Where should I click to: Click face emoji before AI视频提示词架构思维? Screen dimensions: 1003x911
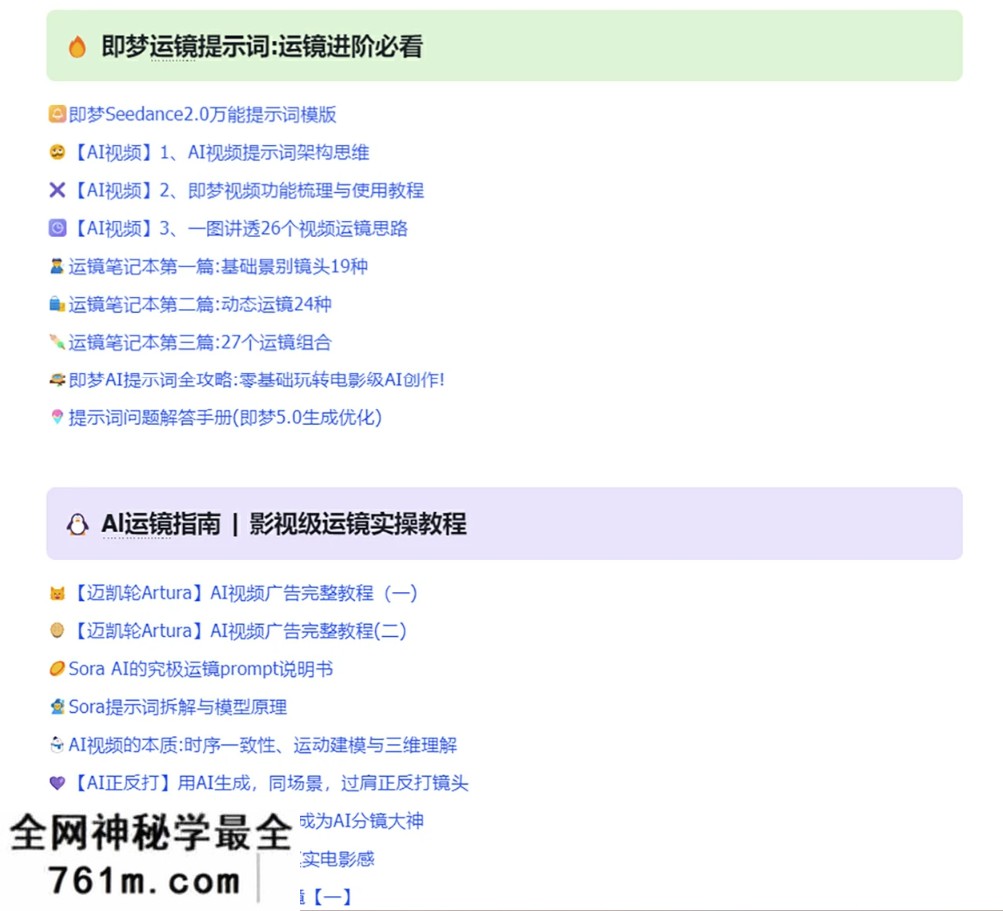coord(58,152)
